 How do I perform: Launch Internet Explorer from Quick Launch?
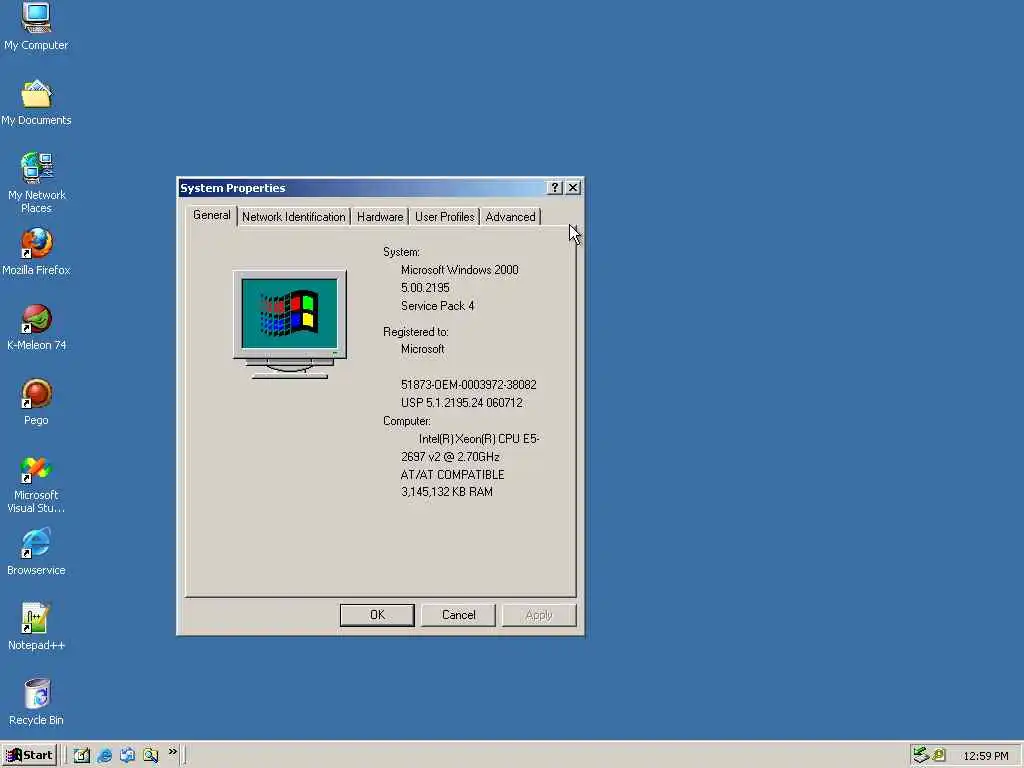click(x=104, y=755)
